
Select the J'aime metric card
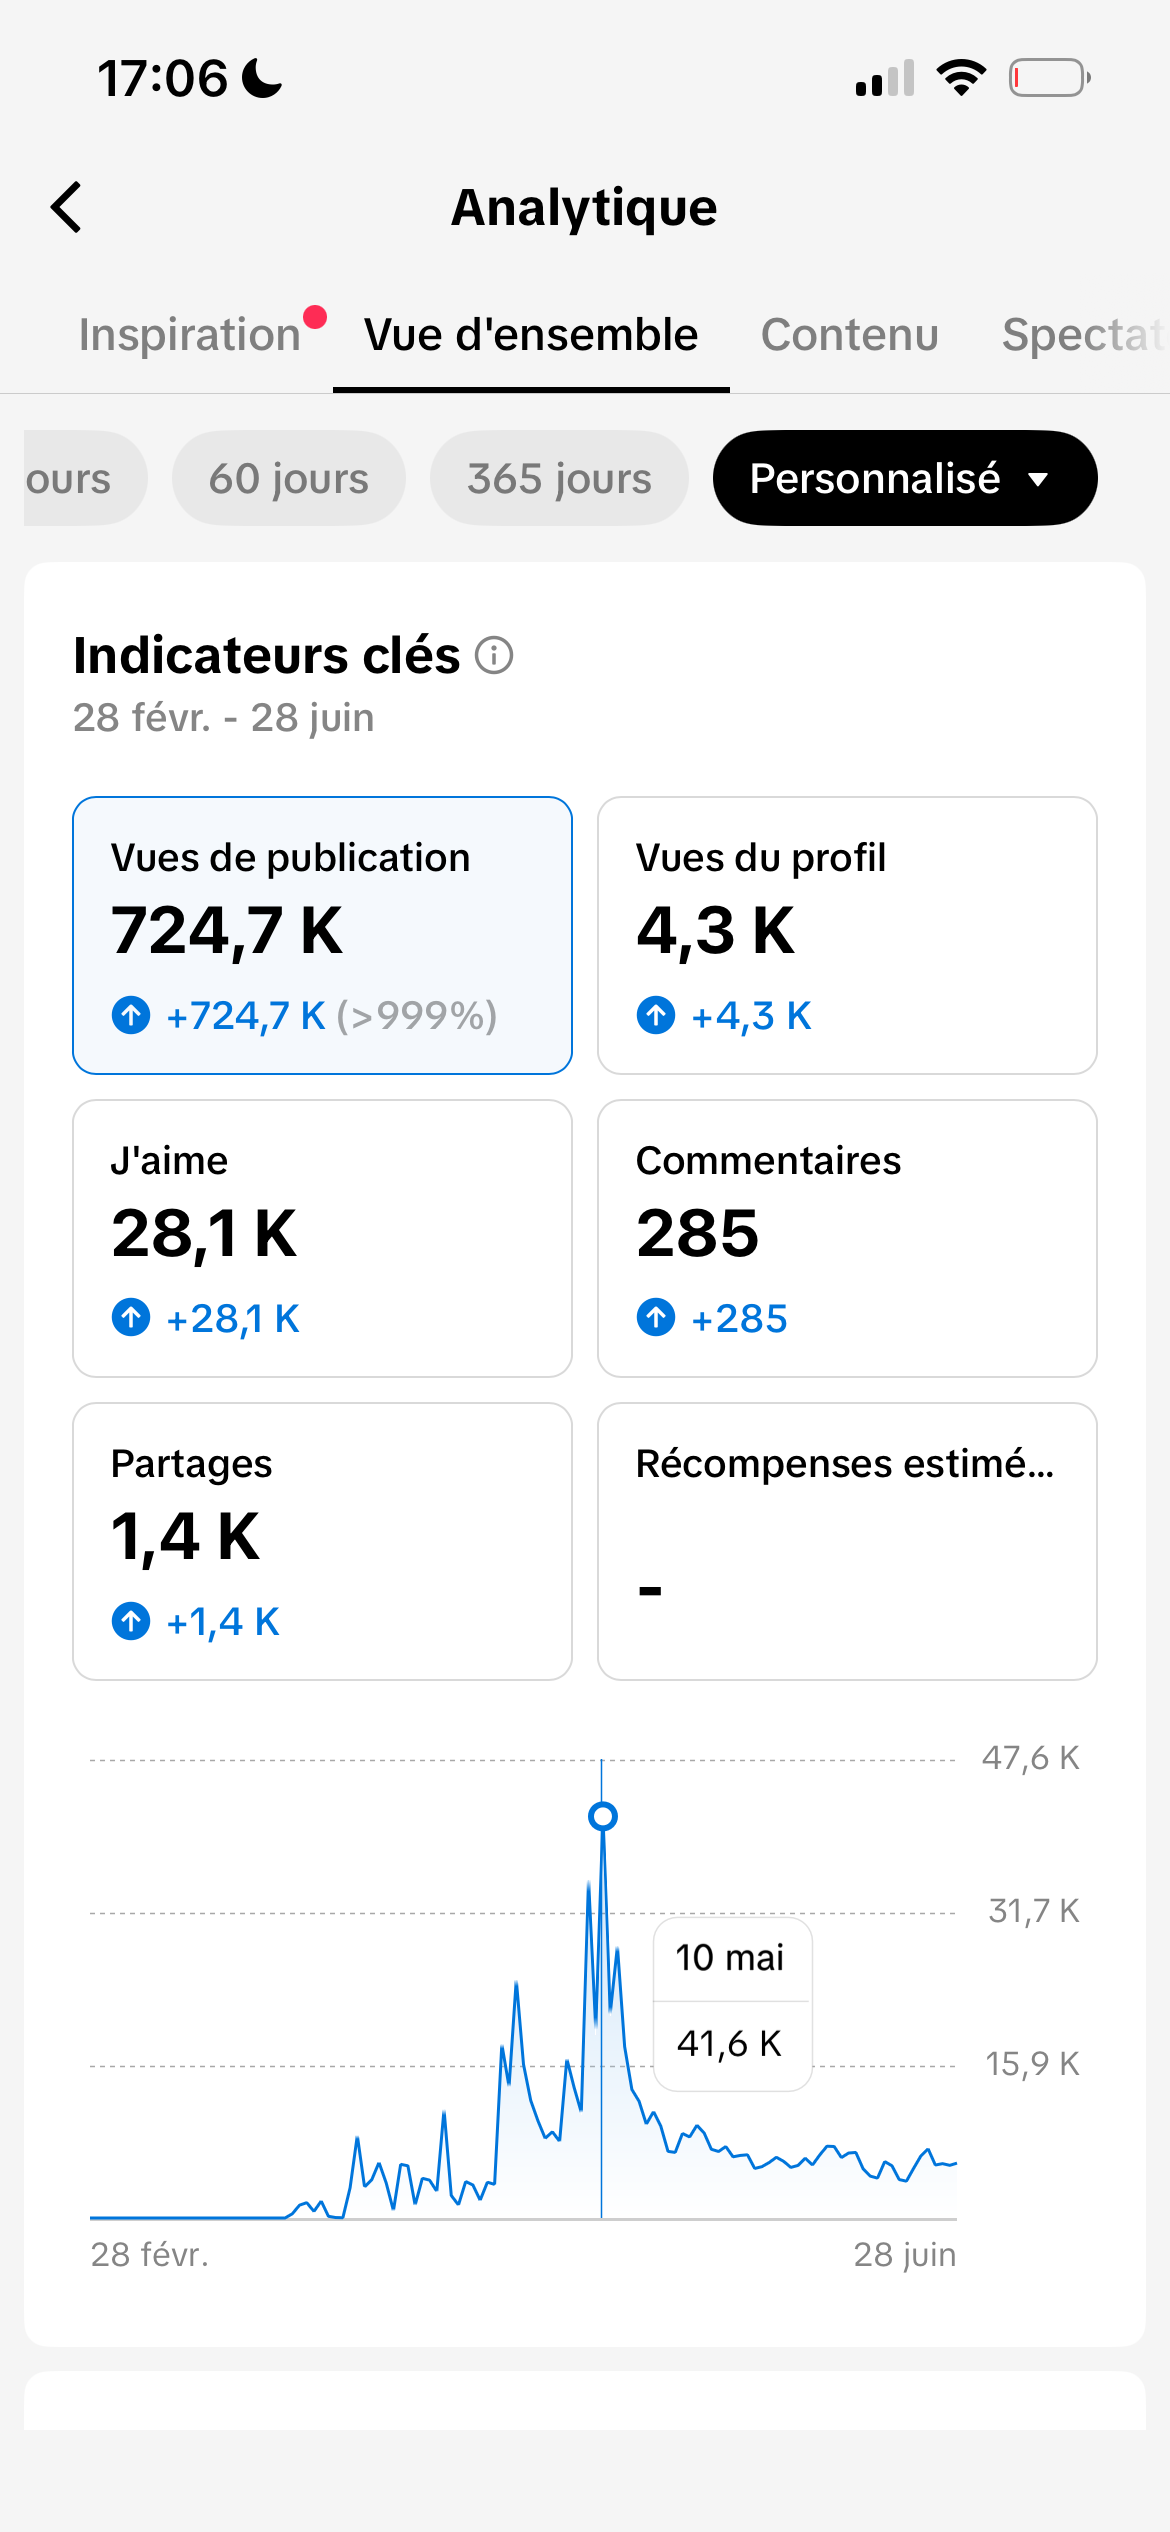pyautogui.click(x=322, y=1239)
